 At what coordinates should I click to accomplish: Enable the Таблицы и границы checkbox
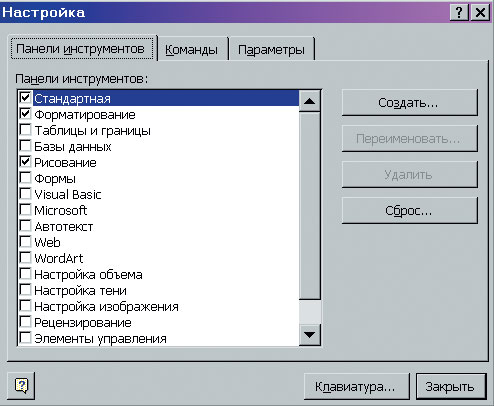[x=26, y=130]
